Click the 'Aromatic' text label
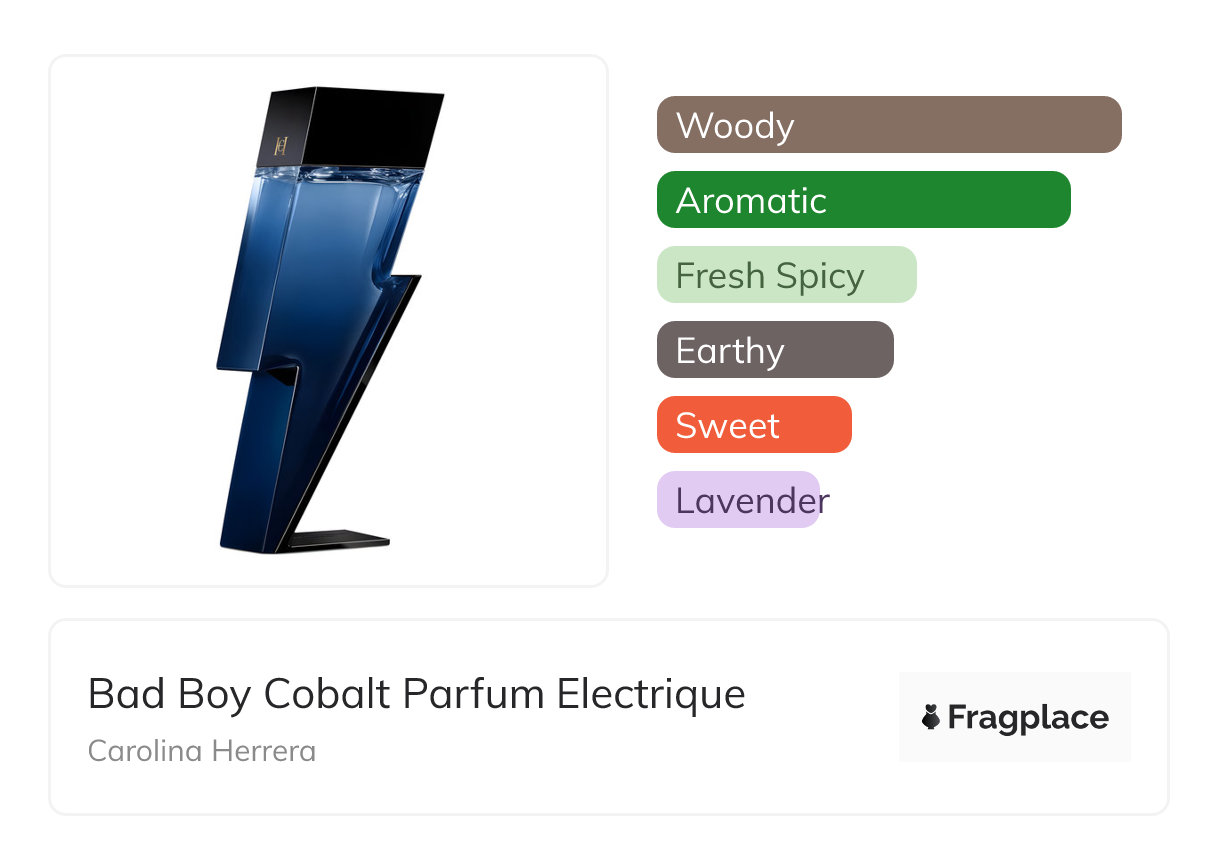 (x=751, y=201)
